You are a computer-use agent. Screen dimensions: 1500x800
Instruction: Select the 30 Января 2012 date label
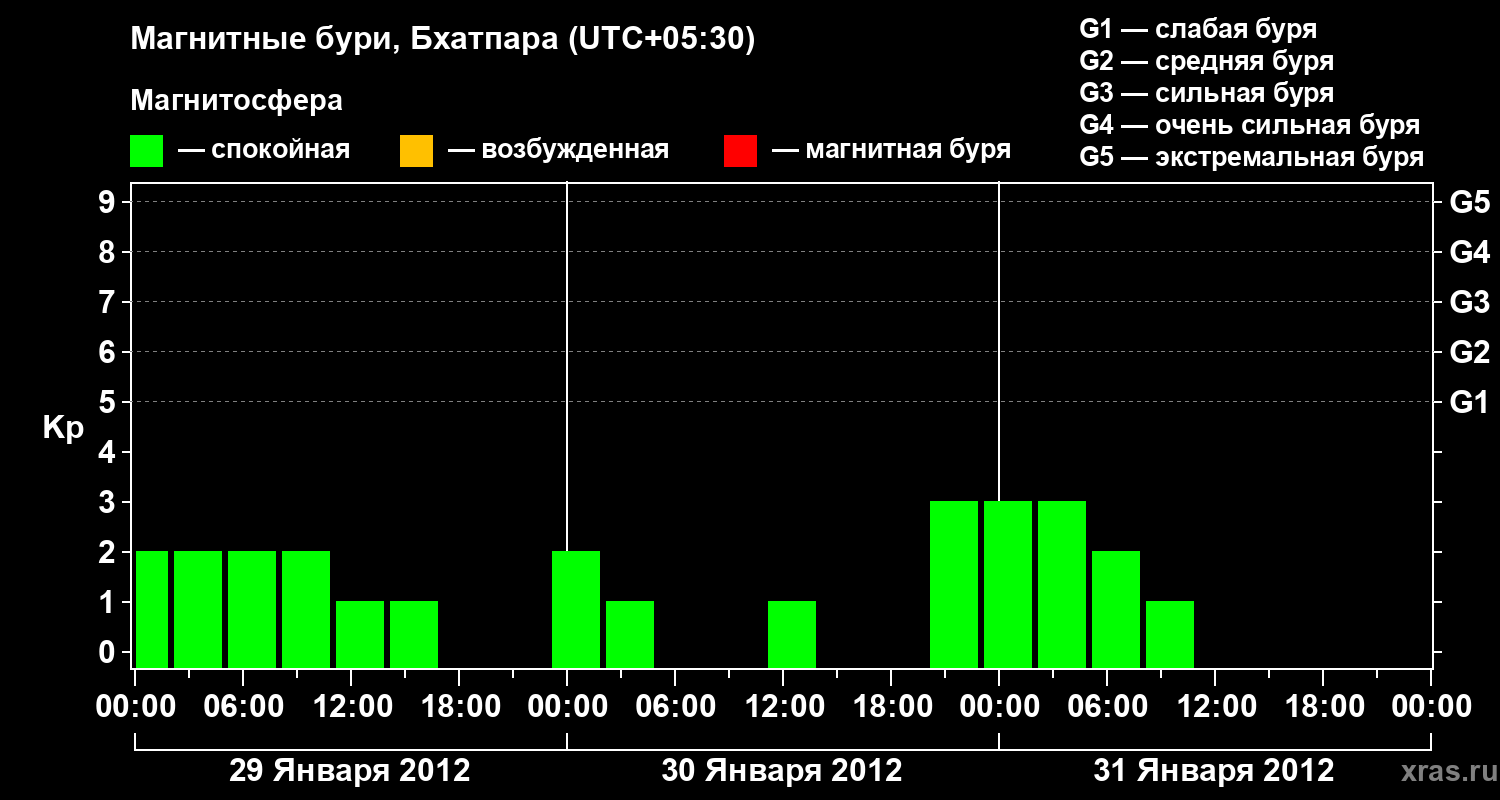(781, 771)
